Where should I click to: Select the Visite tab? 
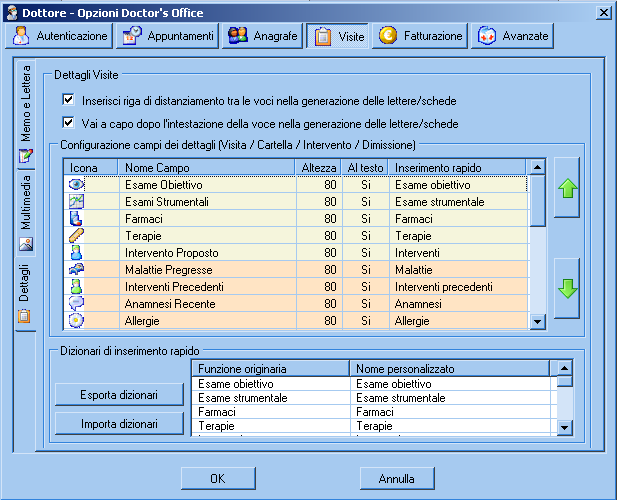(x=338, y=36)
